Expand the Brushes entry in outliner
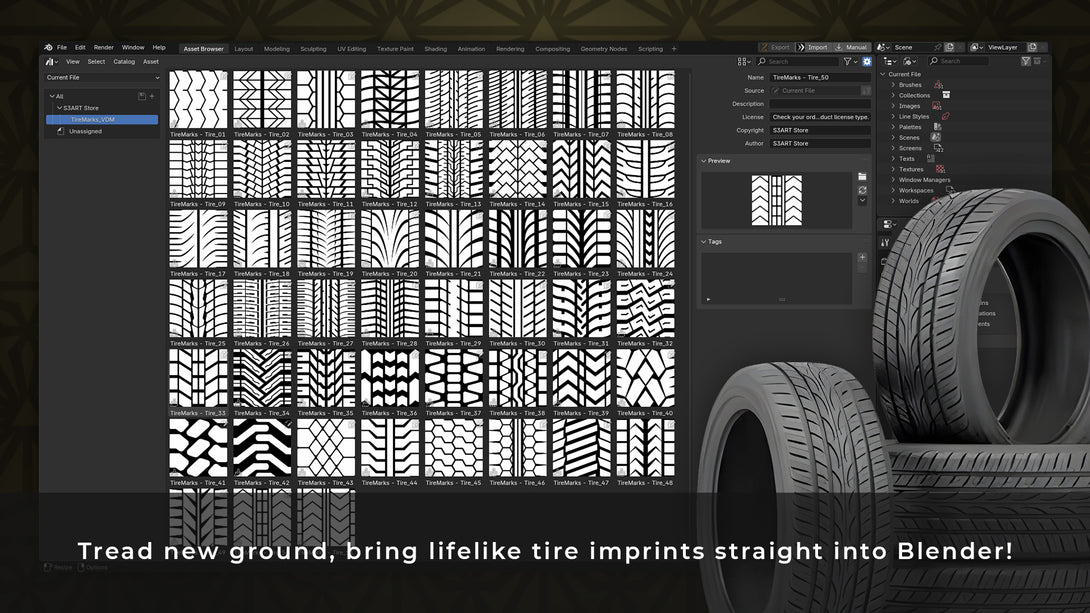Image resolution: width=1090 pixels, height=613 pixels. pyautogui.click(x=893, y=85)
